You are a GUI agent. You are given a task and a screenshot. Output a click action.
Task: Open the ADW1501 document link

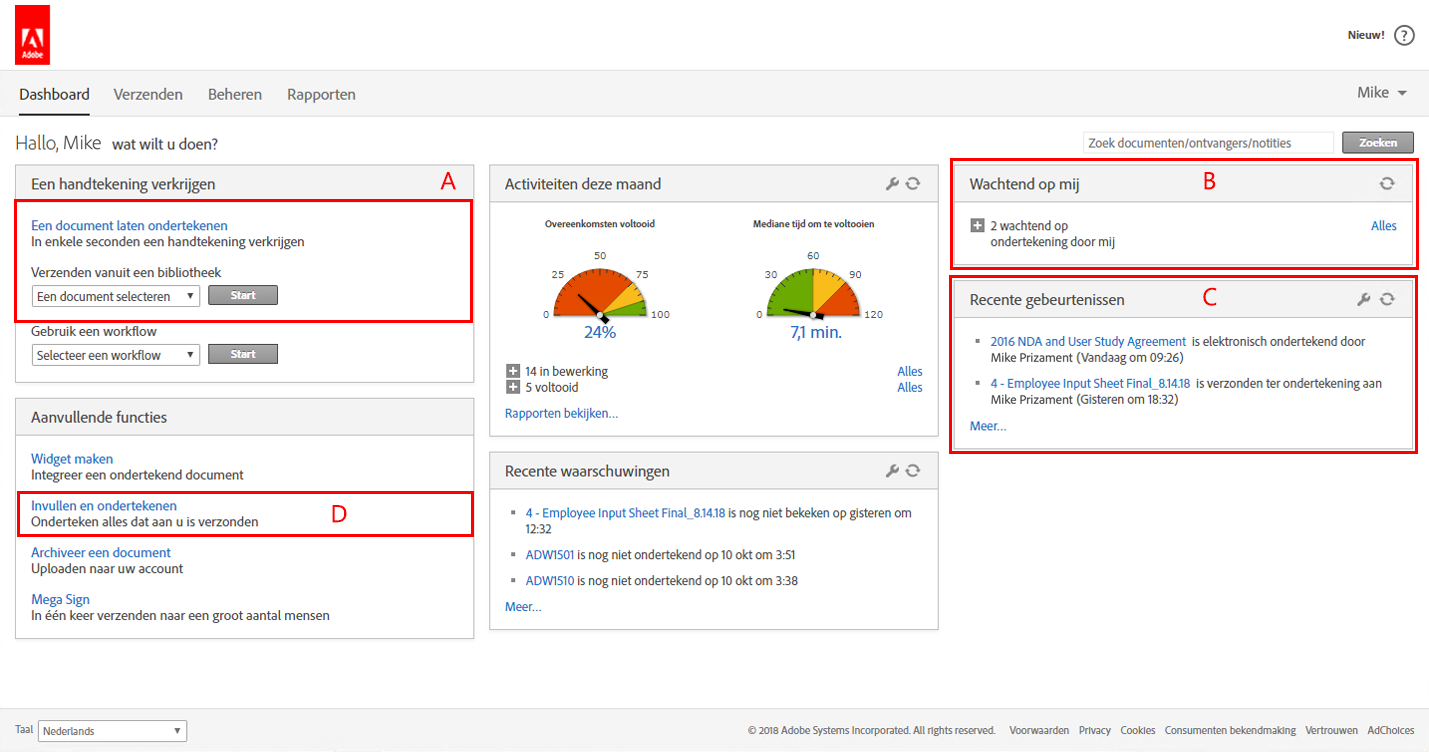(x=550, y=555)
